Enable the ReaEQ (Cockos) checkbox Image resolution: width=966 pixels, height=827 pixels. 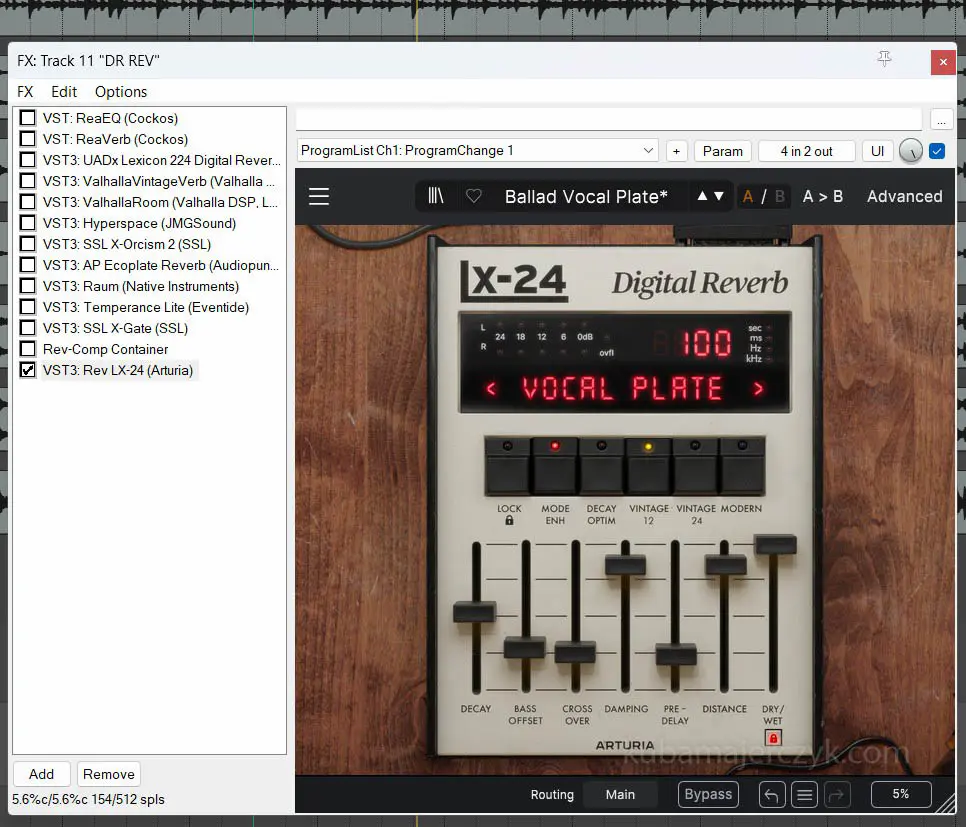tap(28, 118)
